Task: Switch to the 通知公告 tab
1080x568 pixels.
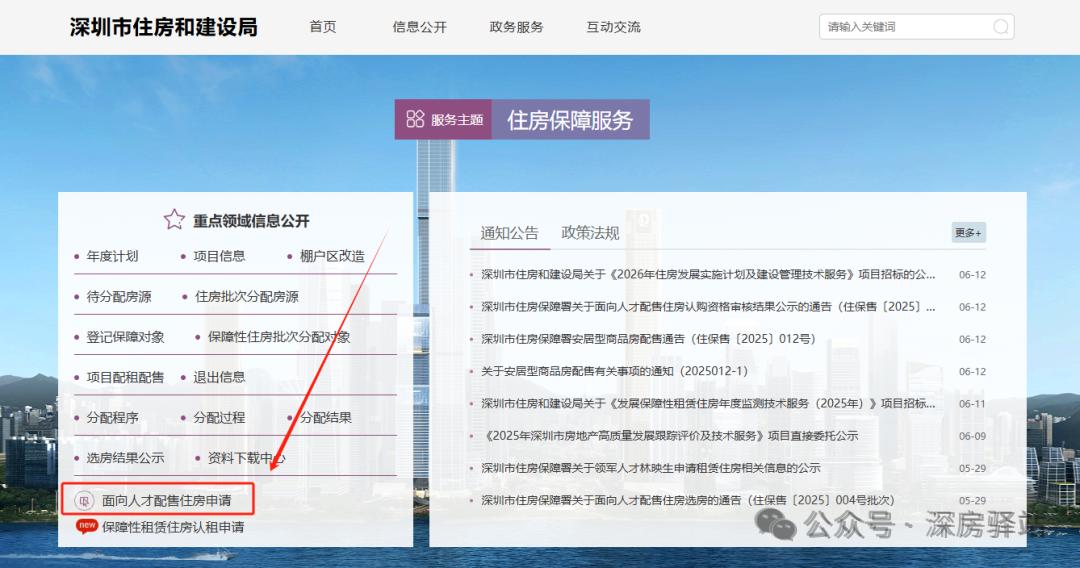Action: pos(509,233)
